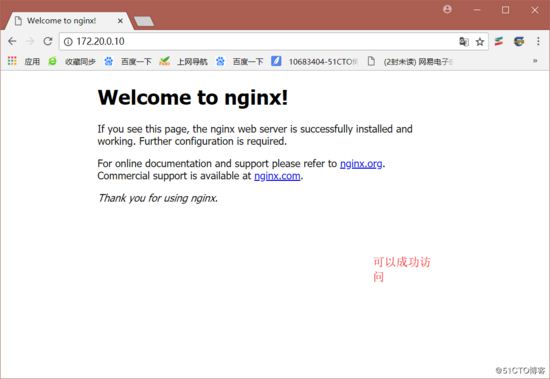This screenshot has width=550, height=379.
Task: Follow the nginx.org link
Action: point(361,164)
